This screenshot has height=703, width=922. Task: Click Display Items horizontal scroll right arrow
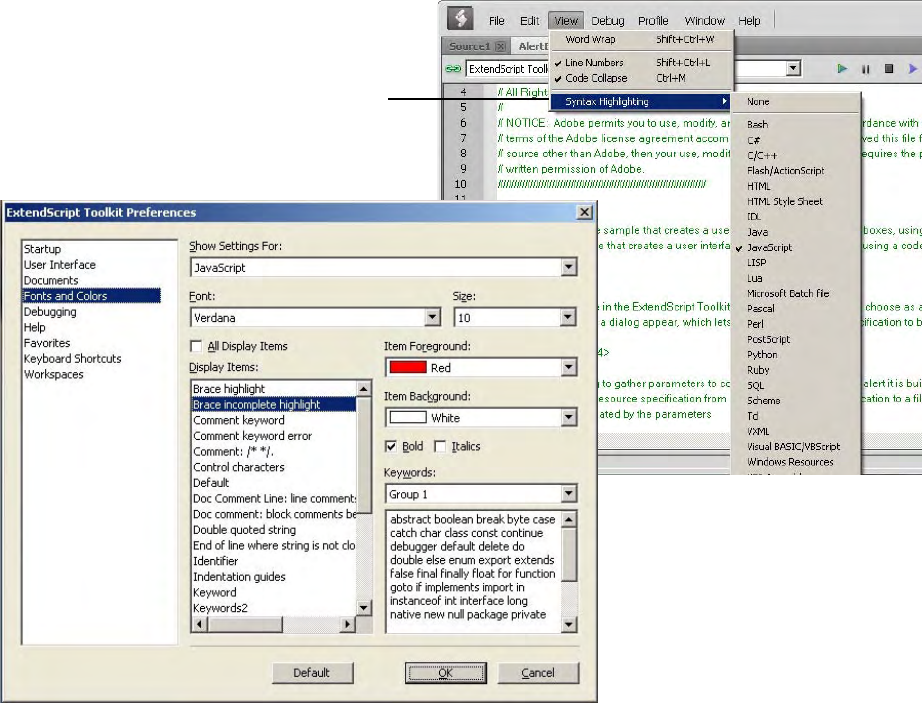pos(349,624)
